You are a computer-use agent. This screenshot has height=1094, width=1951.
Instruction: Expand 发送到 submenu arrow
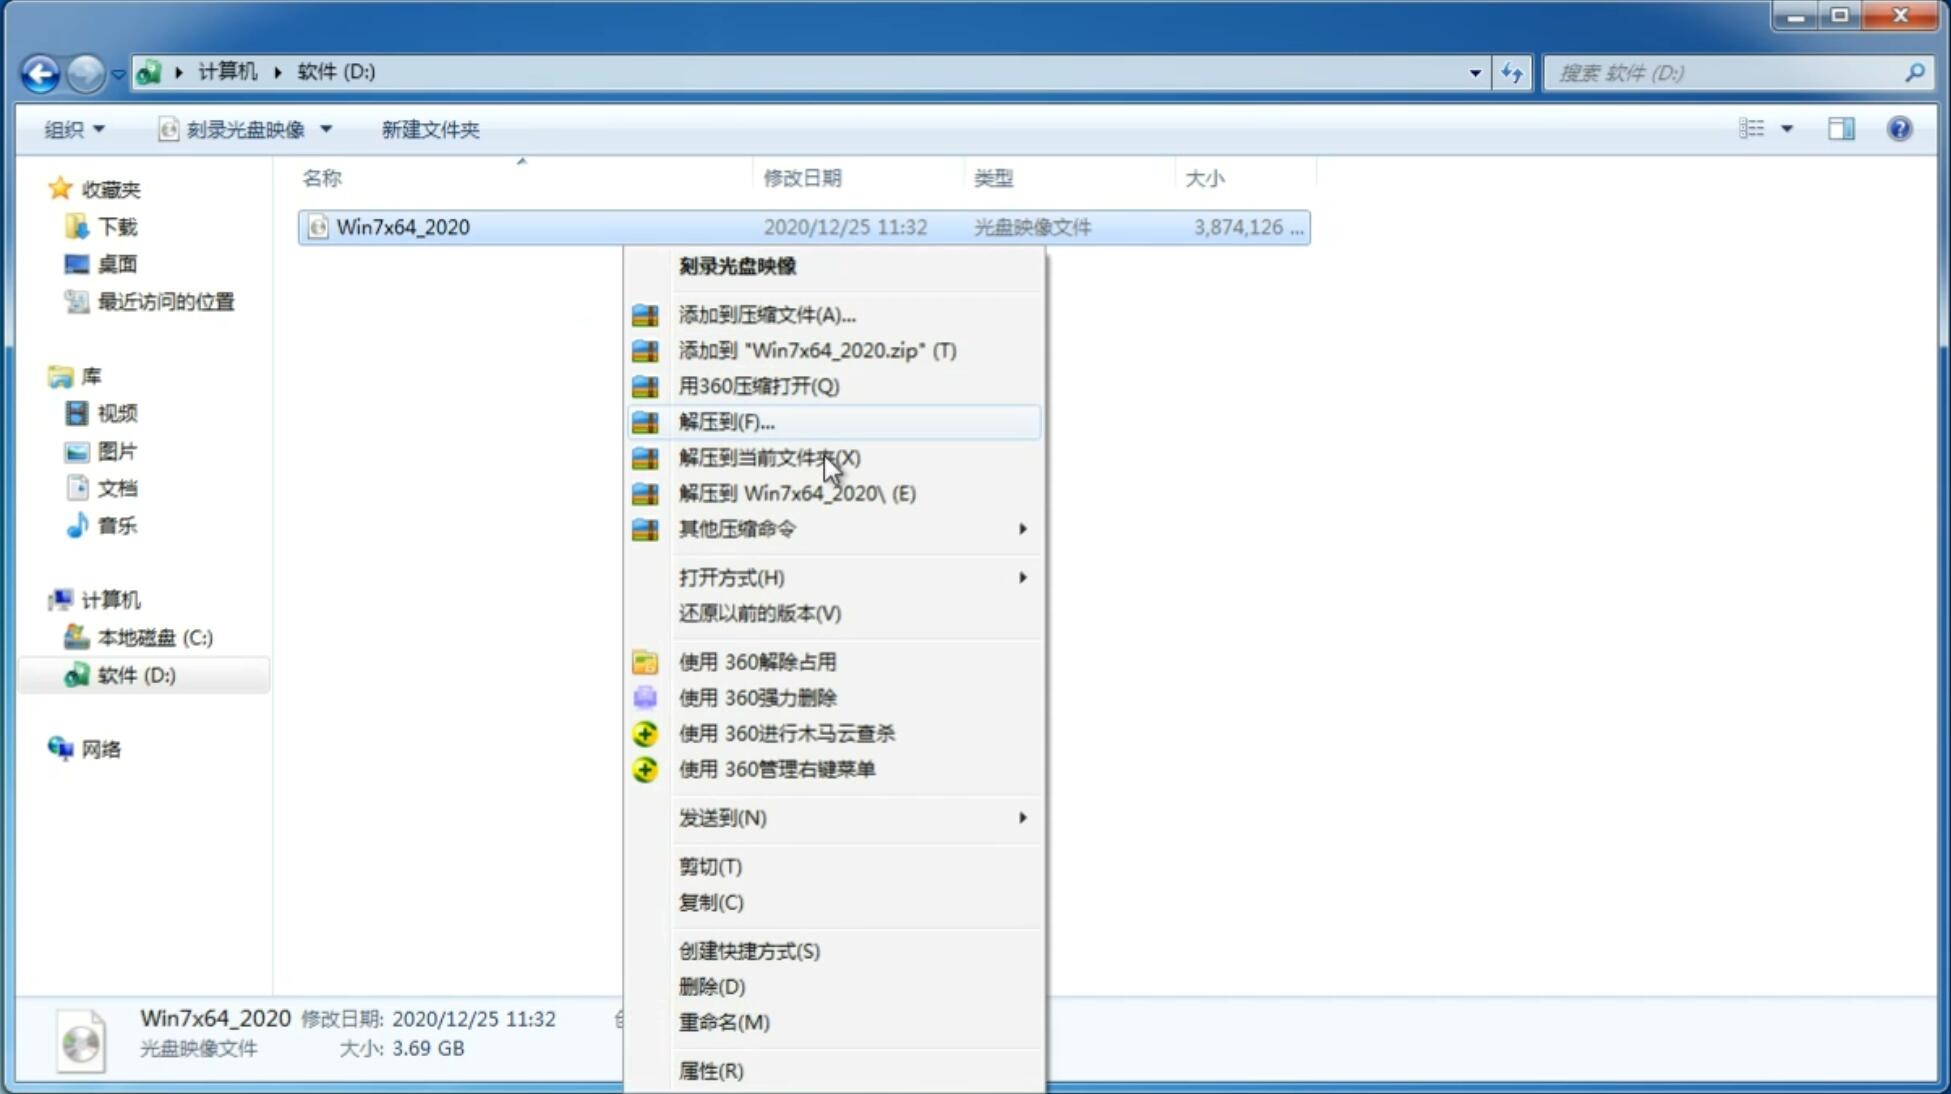click(x=1024, y=816)
